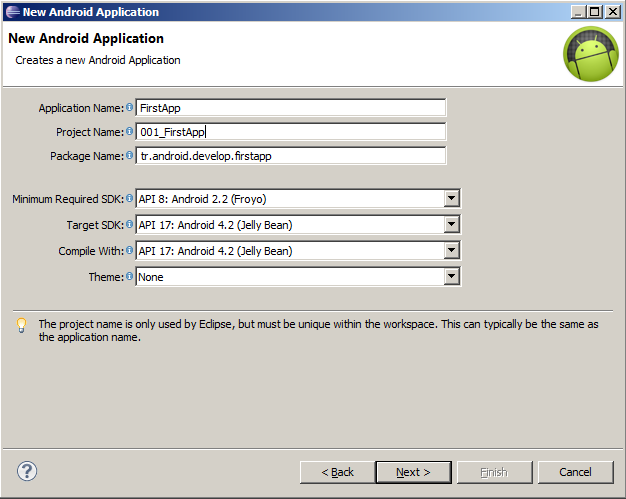626x499 pixels.
Task: Return to previous page with Back
Action: [337, 472]
